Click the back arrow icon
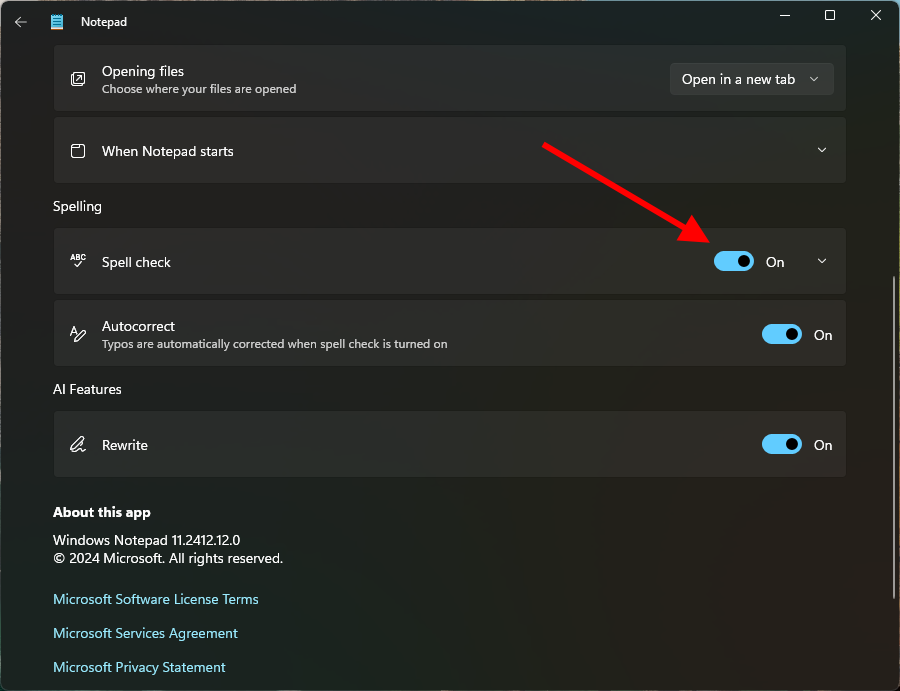 click(x=21, y=21)
